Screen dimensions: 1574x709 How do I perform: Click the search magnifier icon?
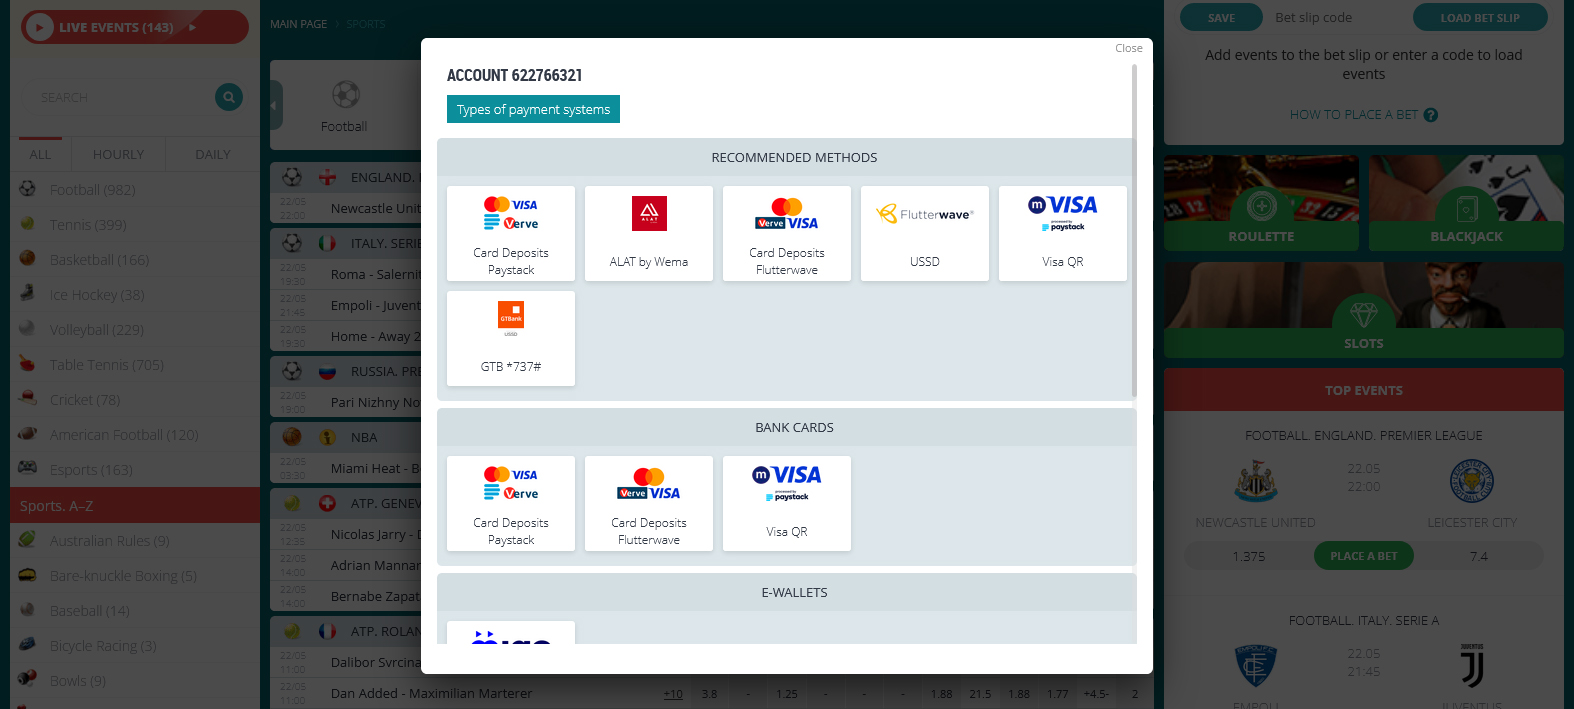pos(229,97)
